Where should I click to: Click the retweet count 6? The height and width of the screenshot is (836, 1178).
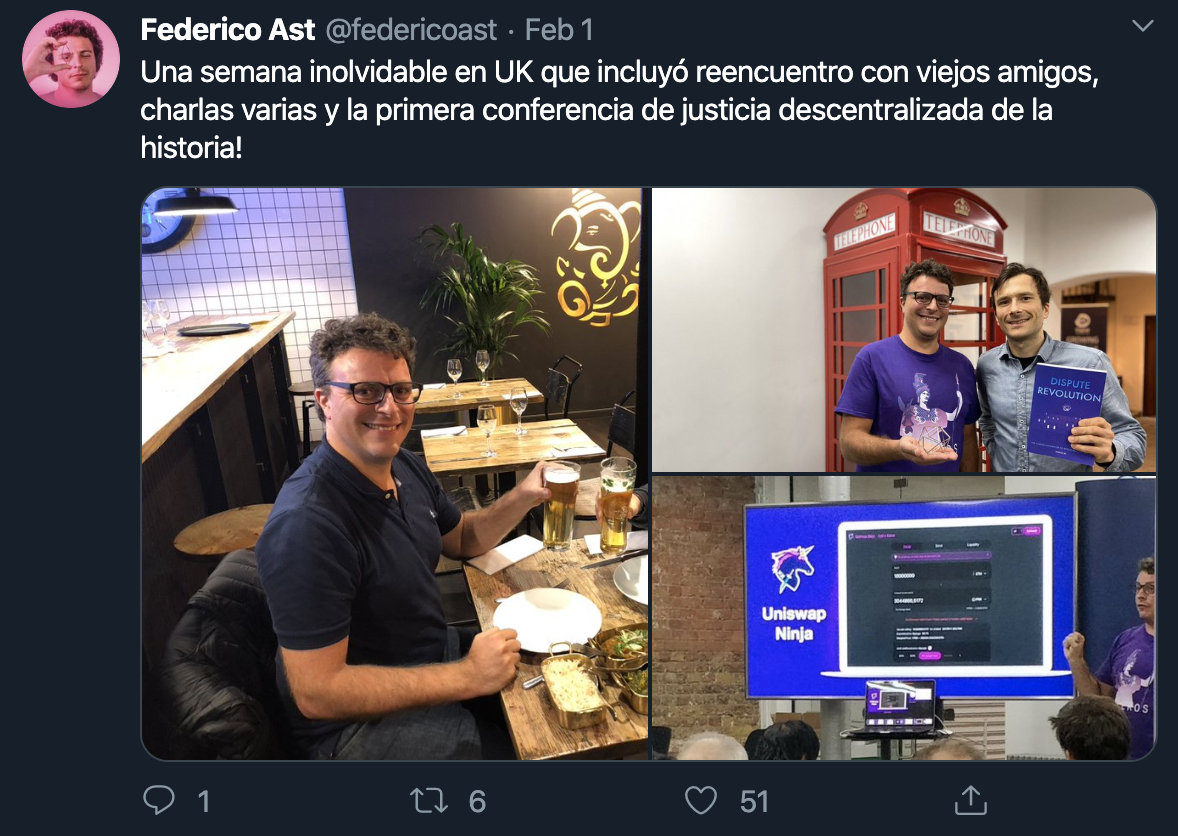click(x=477, y=801)
